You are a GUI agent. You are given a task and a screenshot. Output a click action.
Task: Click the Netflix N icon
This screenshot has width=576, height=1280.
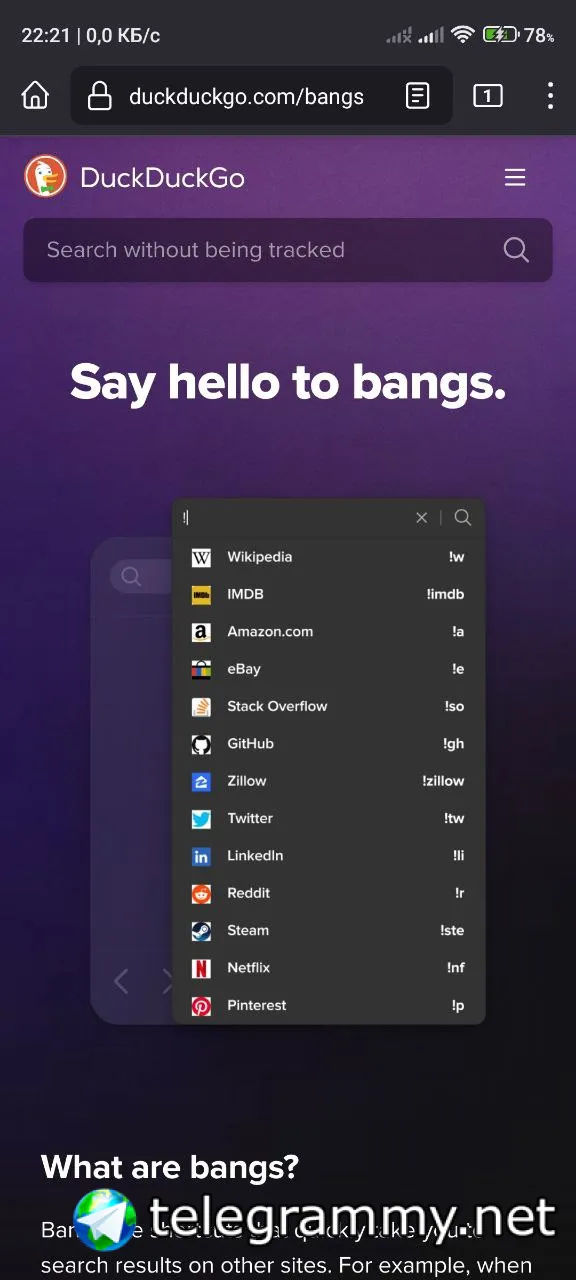201,968
